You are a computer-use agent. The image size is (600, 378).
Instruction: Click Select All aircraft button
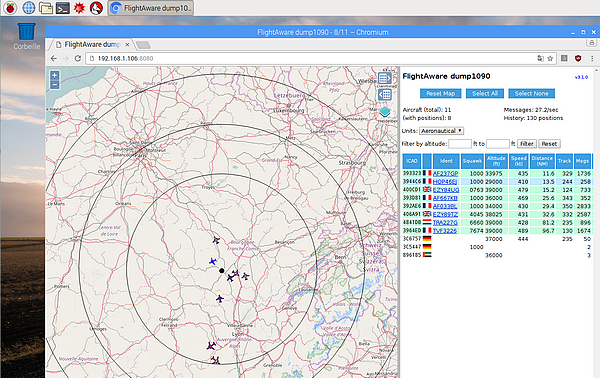[485, 93]
